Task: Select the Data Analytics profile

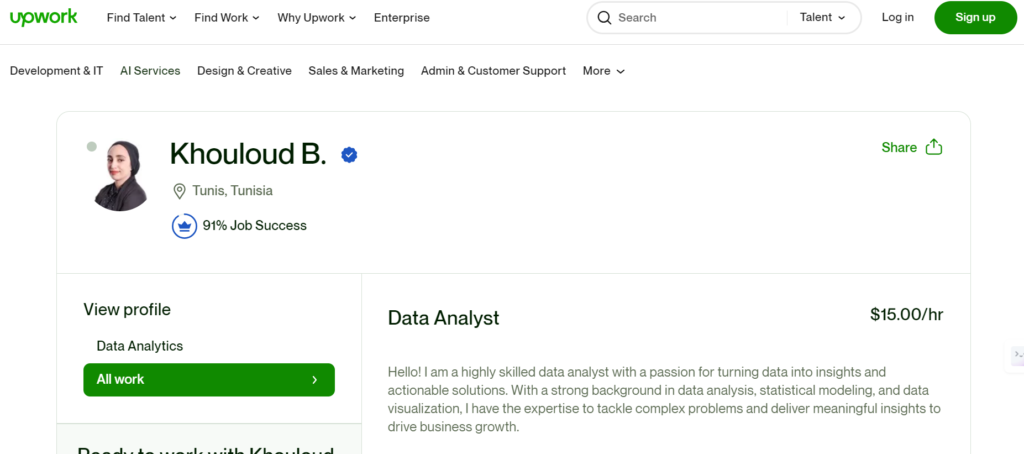Action: click(140, 346)
